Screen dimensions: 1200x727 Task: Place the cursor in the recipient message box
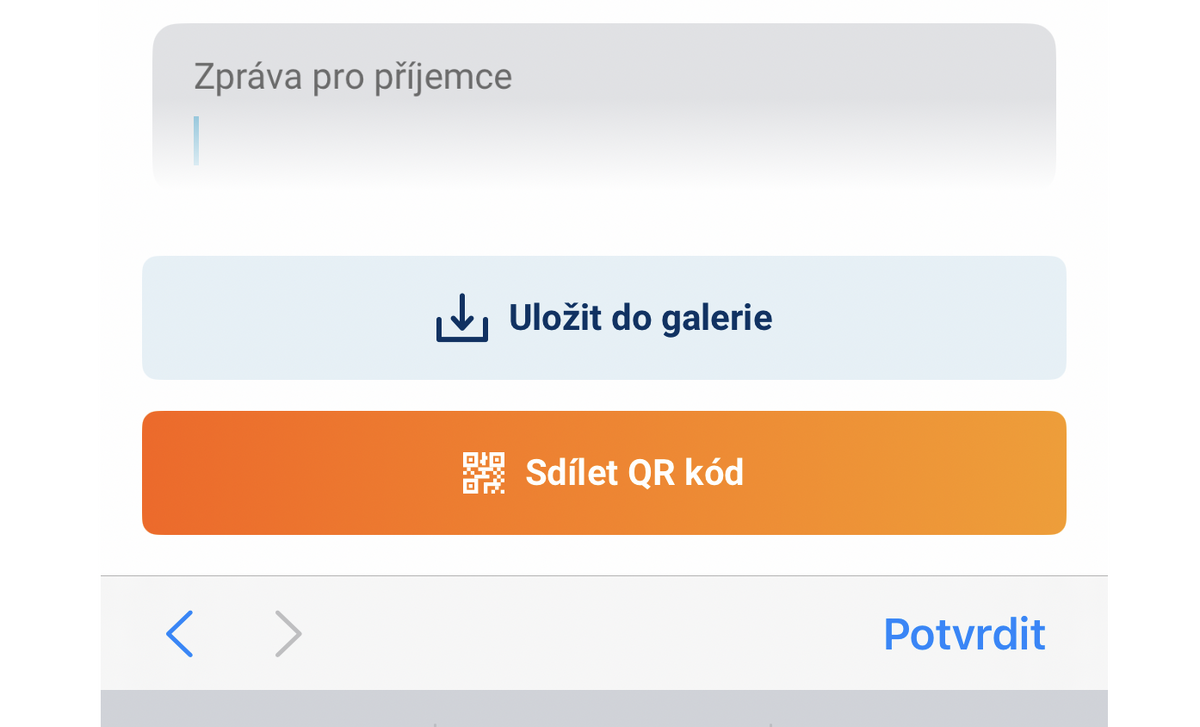coord(400,140)
